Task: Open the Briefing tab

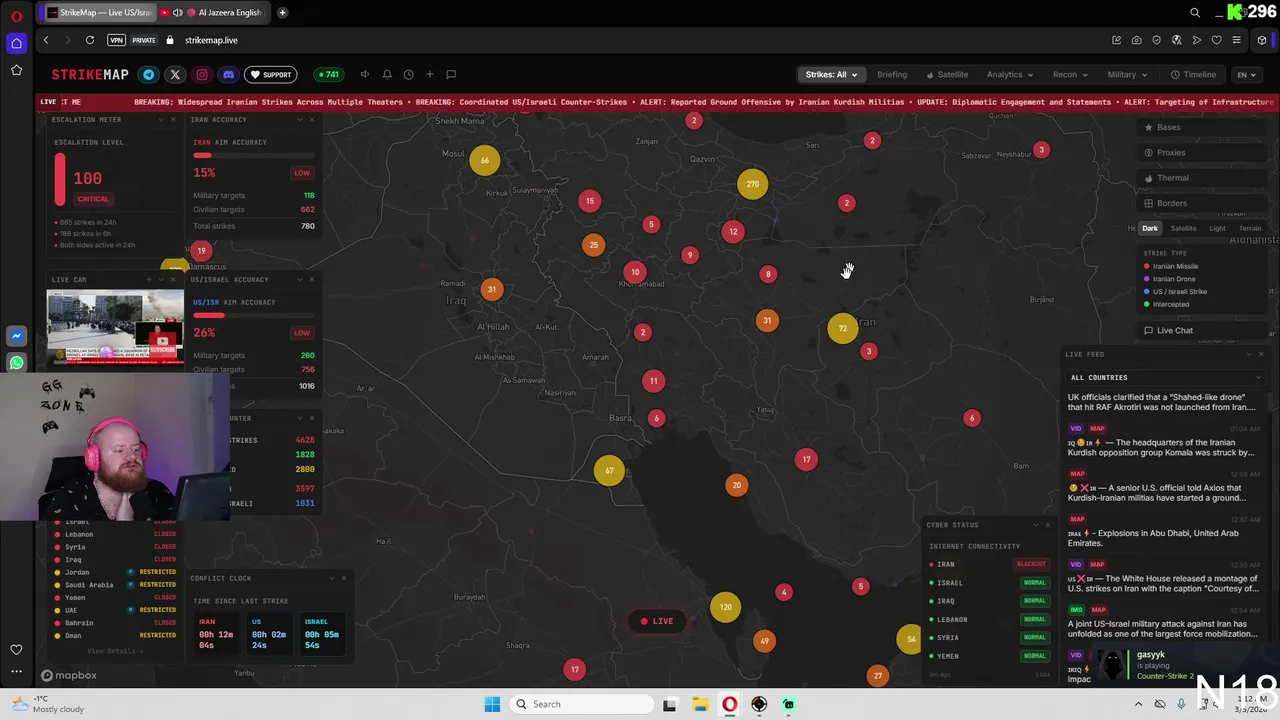Action: tap(892, 74)
